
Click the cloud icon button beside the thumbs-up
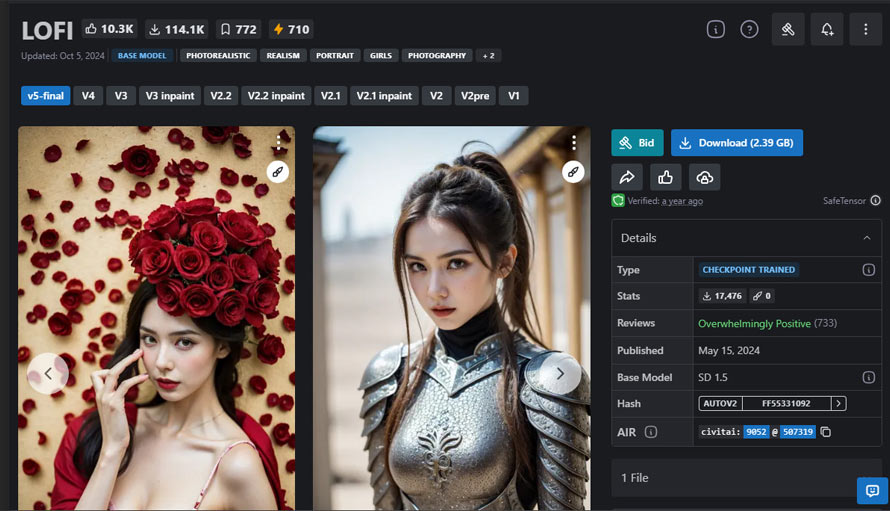point(704,177)
